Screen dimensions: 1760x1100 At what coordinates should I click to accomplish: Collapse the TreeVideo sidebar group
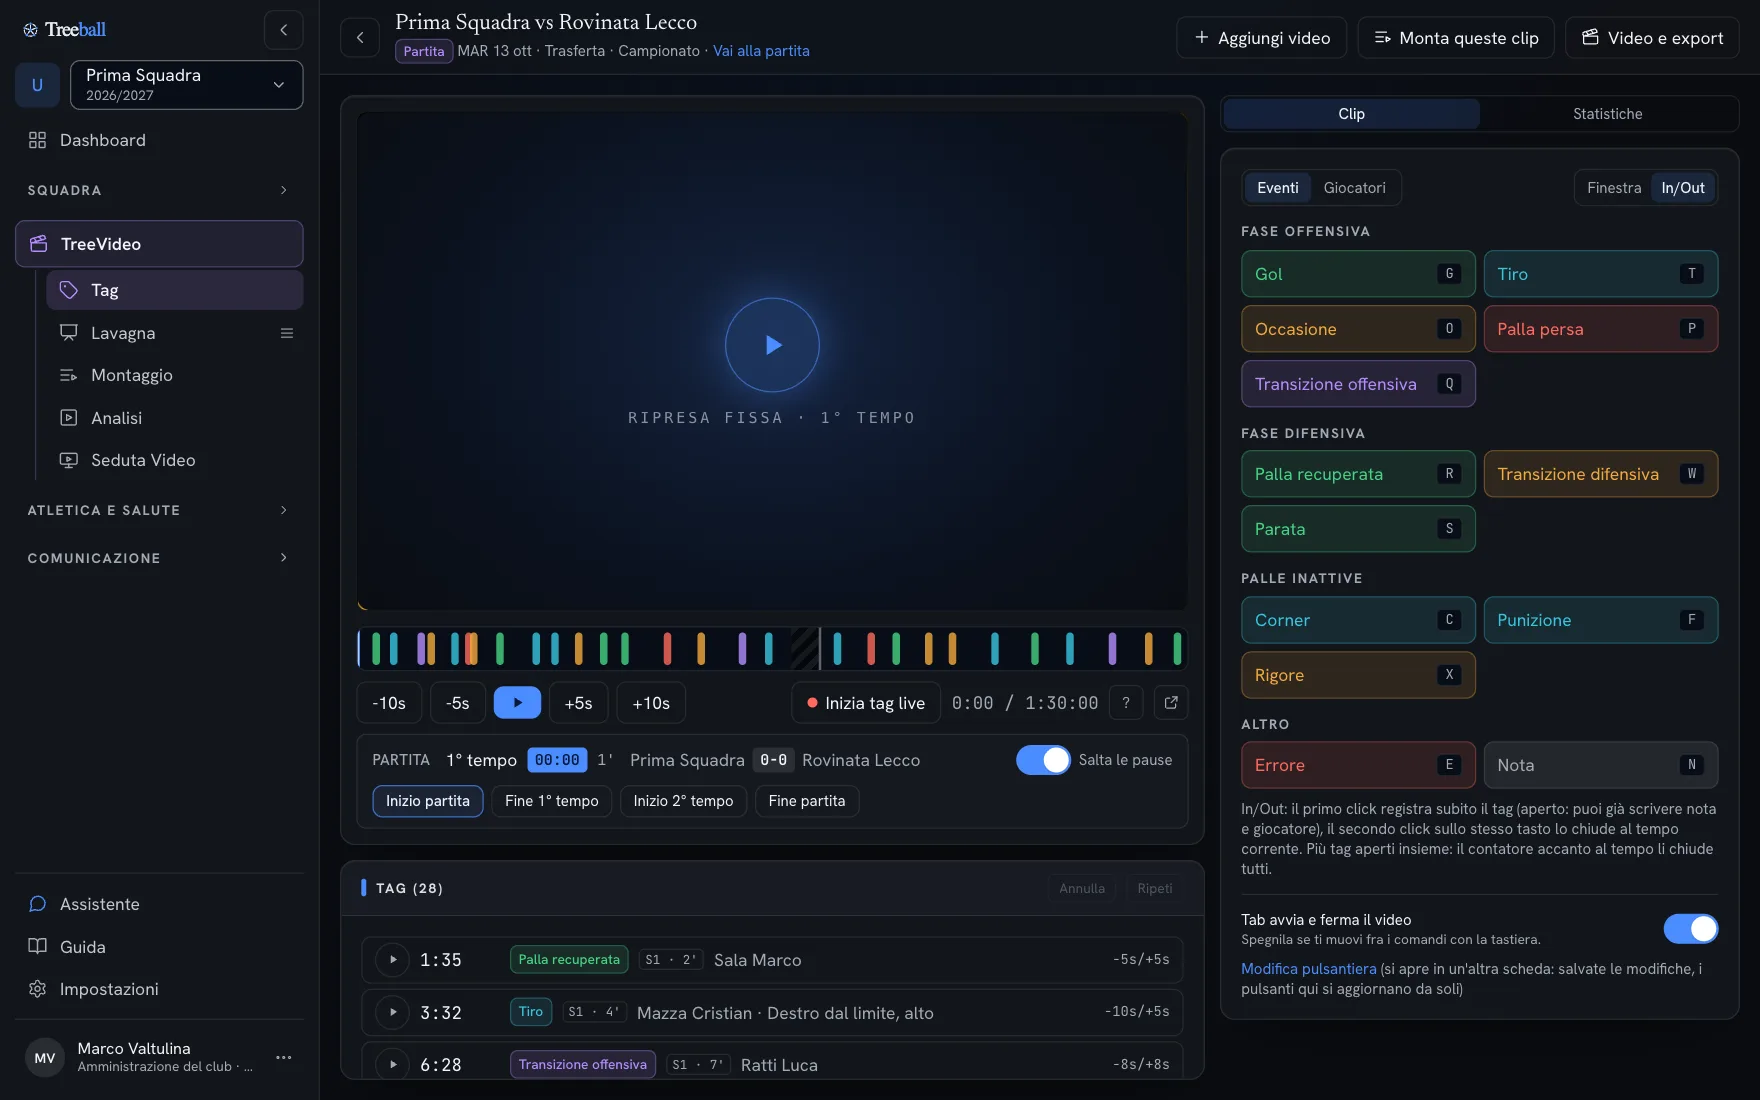159,244
